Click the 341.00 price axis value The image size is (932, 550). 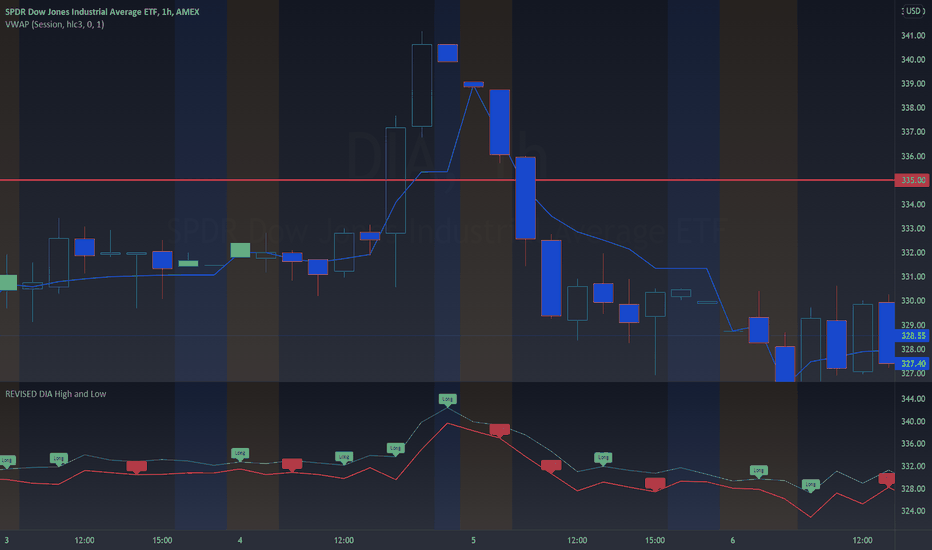pyautogui.click(x=913, y=36)
